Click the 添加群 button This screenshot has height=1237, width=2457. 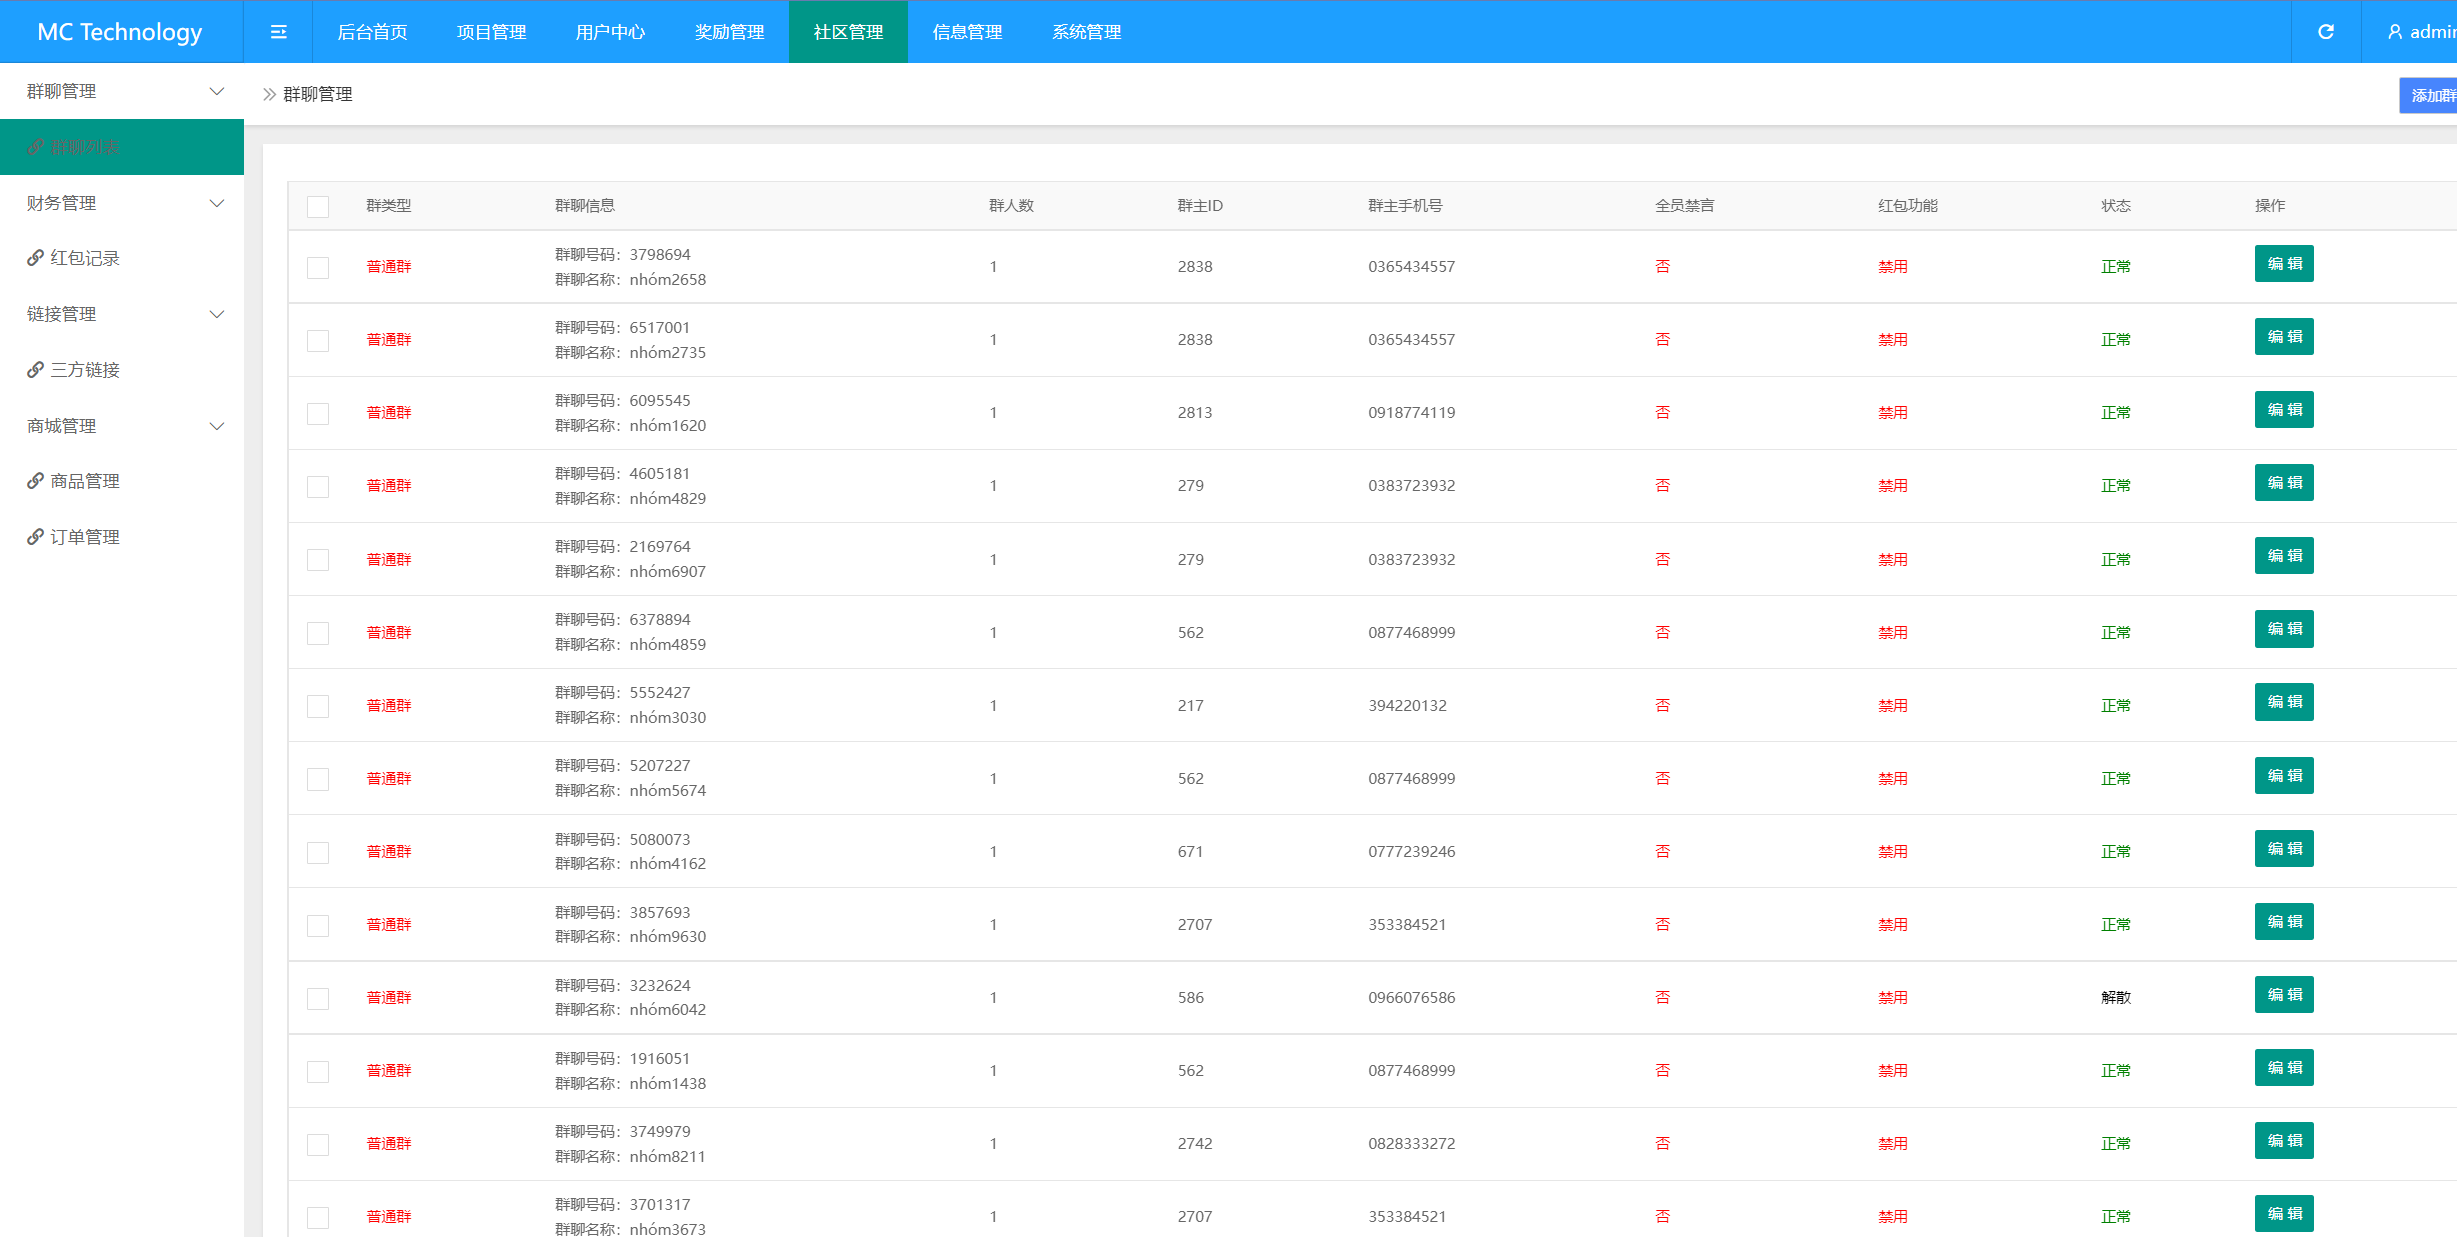click(2430, 95)
